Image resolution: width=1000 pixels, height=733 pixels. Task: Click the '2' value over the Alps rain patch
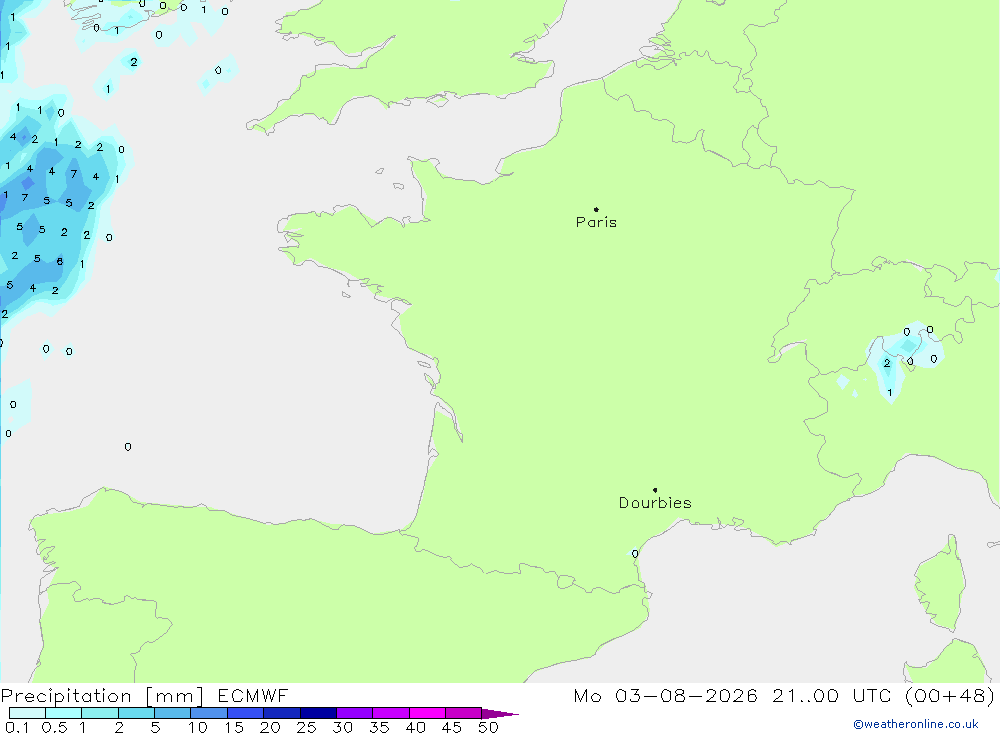click(886, 363)
